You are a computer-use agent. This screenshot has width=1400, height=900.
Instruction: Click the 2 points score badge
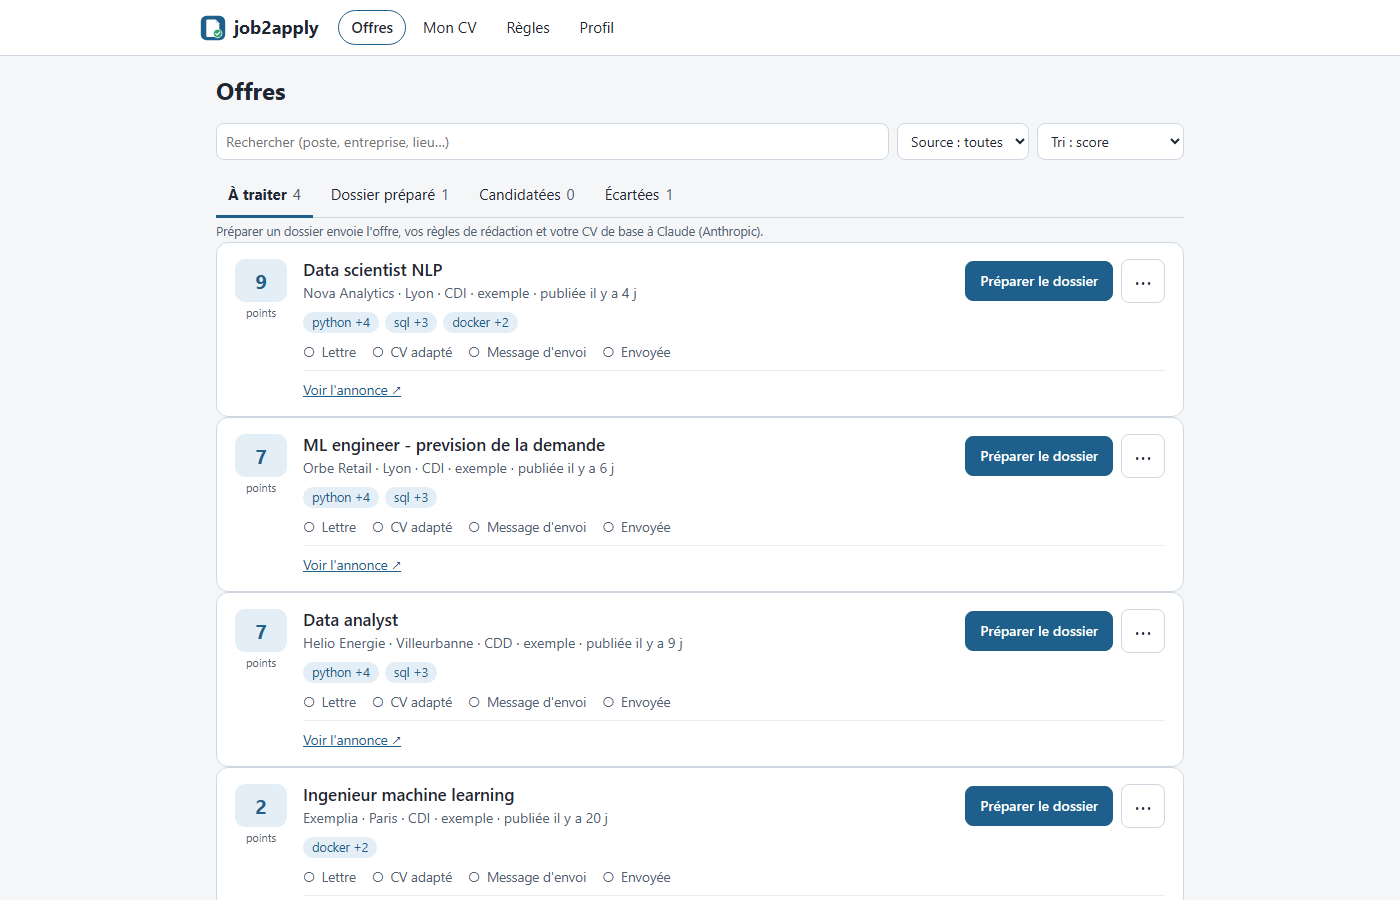pos(261,806)
